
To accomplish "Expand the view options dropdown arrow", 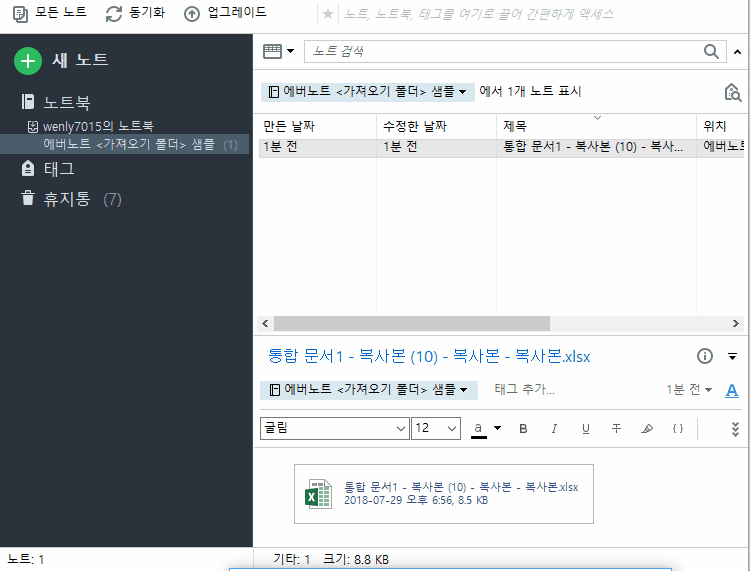I will tap(290, 51).
